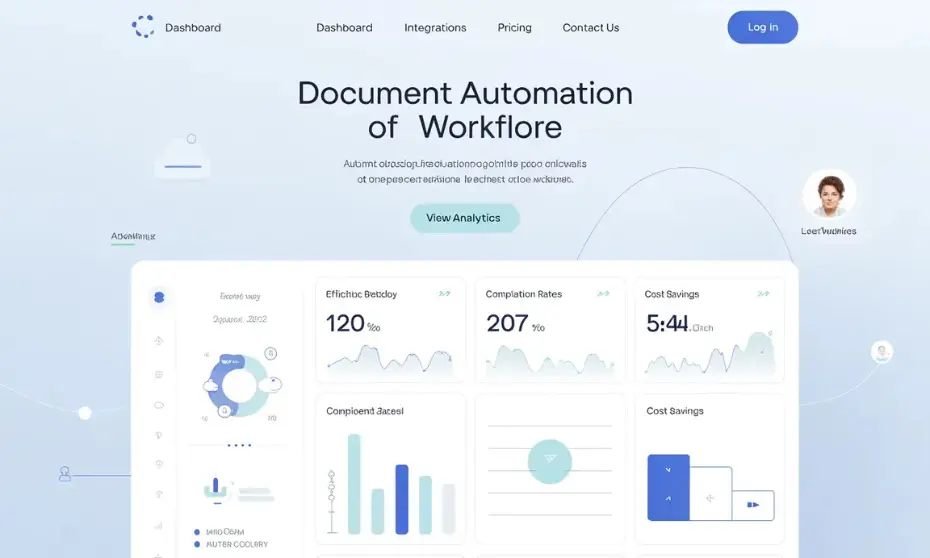This screenshot has width=930, height=558.
Task: Select the dark blue bar in bar chart
Action: [x=402, y=499]
